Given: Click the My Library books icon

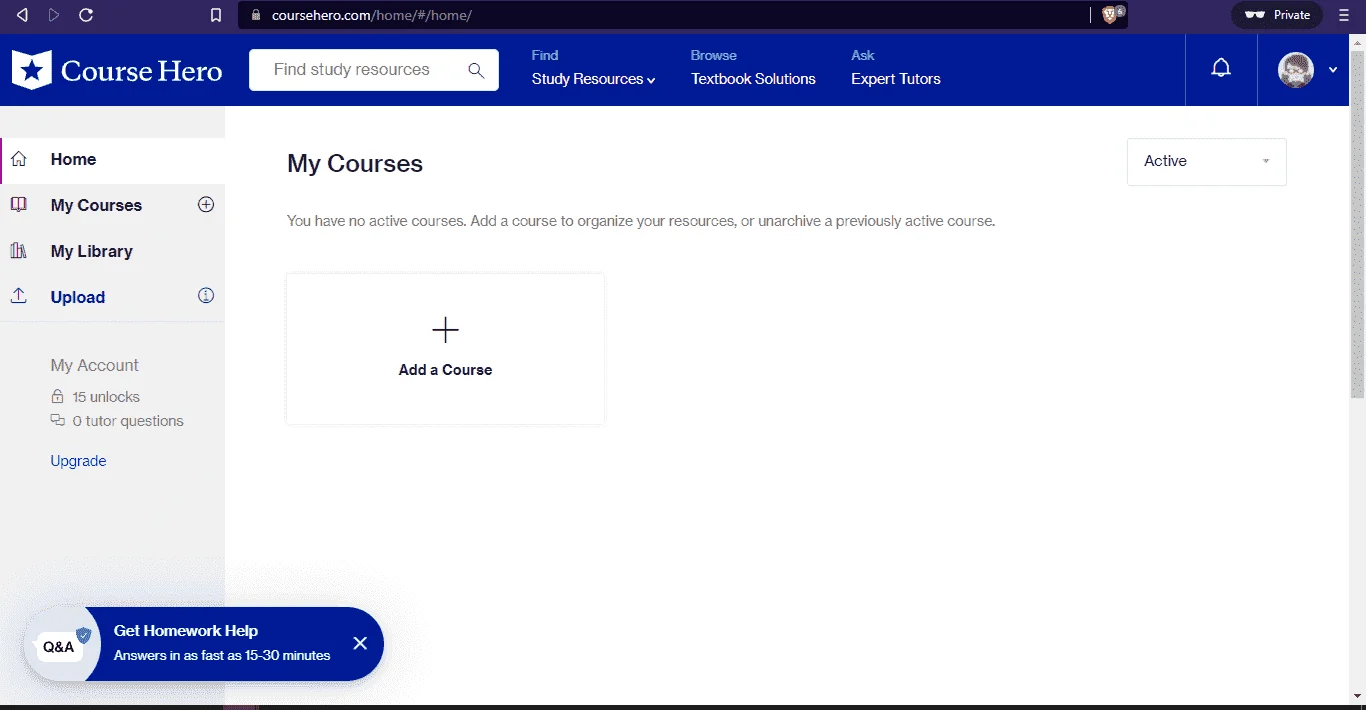Looking at the screenshot, I should tap(18, 250).
